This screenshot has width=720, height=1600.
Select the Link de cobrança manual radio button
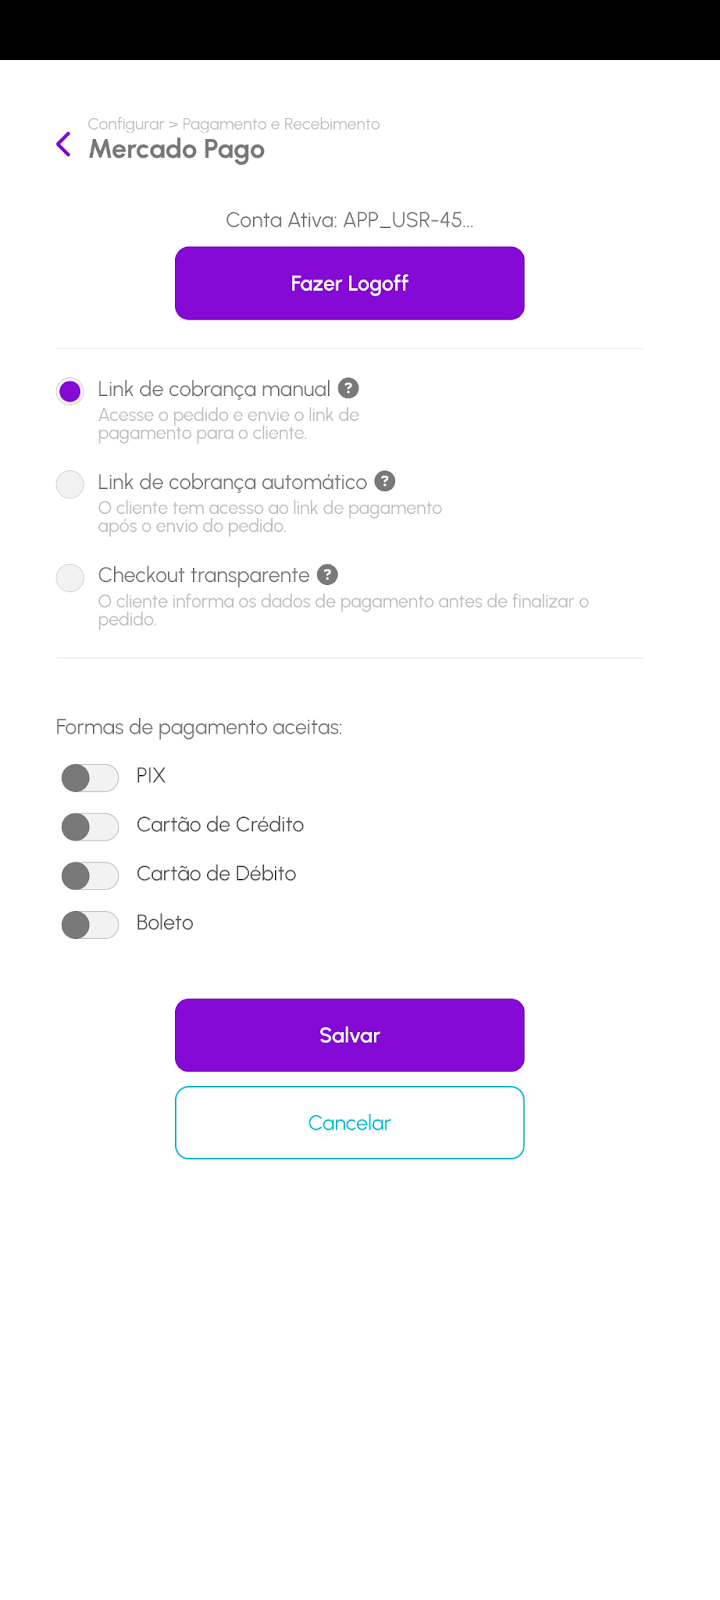[70, 391]
